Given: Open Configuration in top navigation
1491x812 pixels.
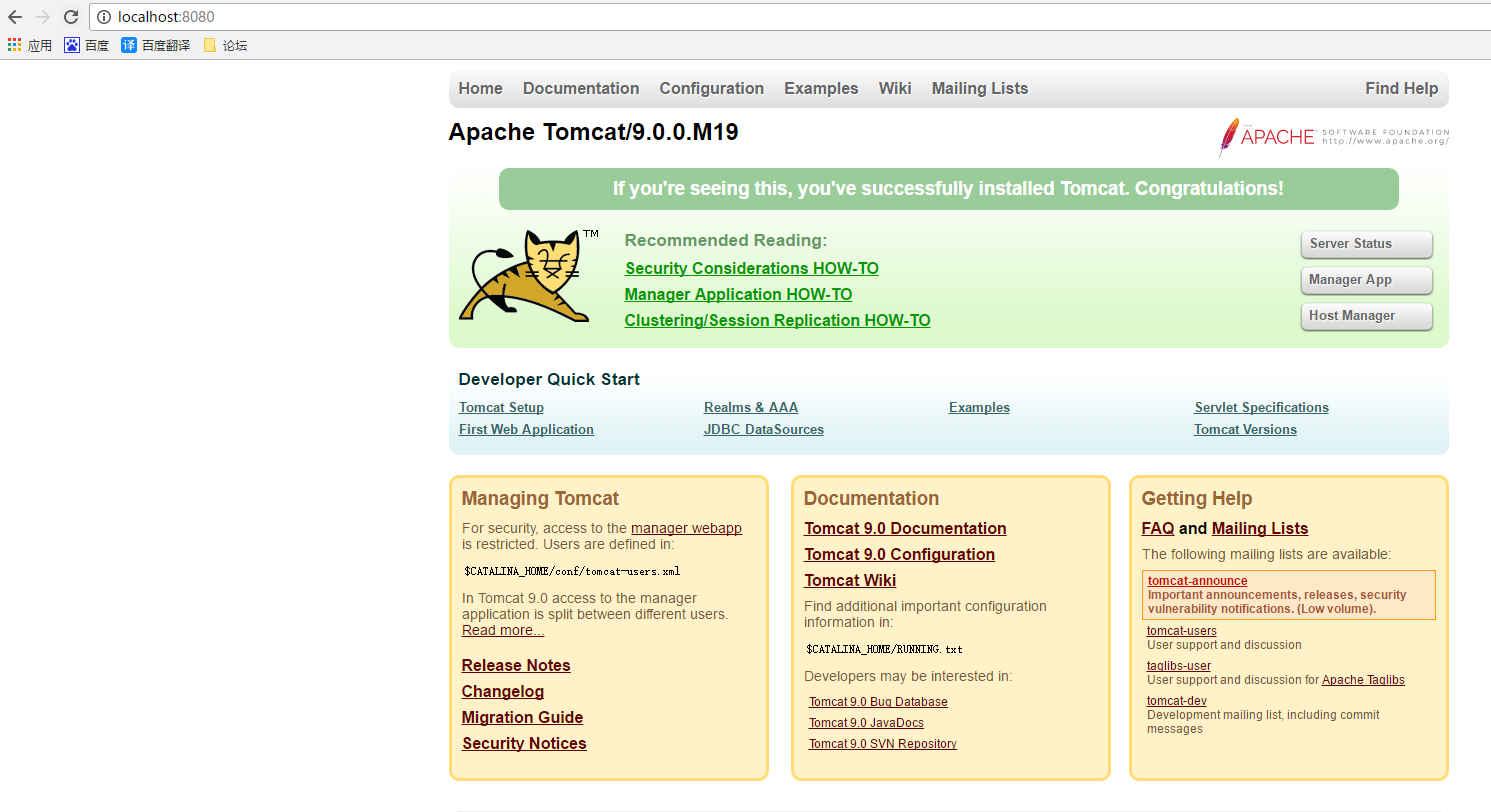Looking at the screenshot, I should coord(711,88).
